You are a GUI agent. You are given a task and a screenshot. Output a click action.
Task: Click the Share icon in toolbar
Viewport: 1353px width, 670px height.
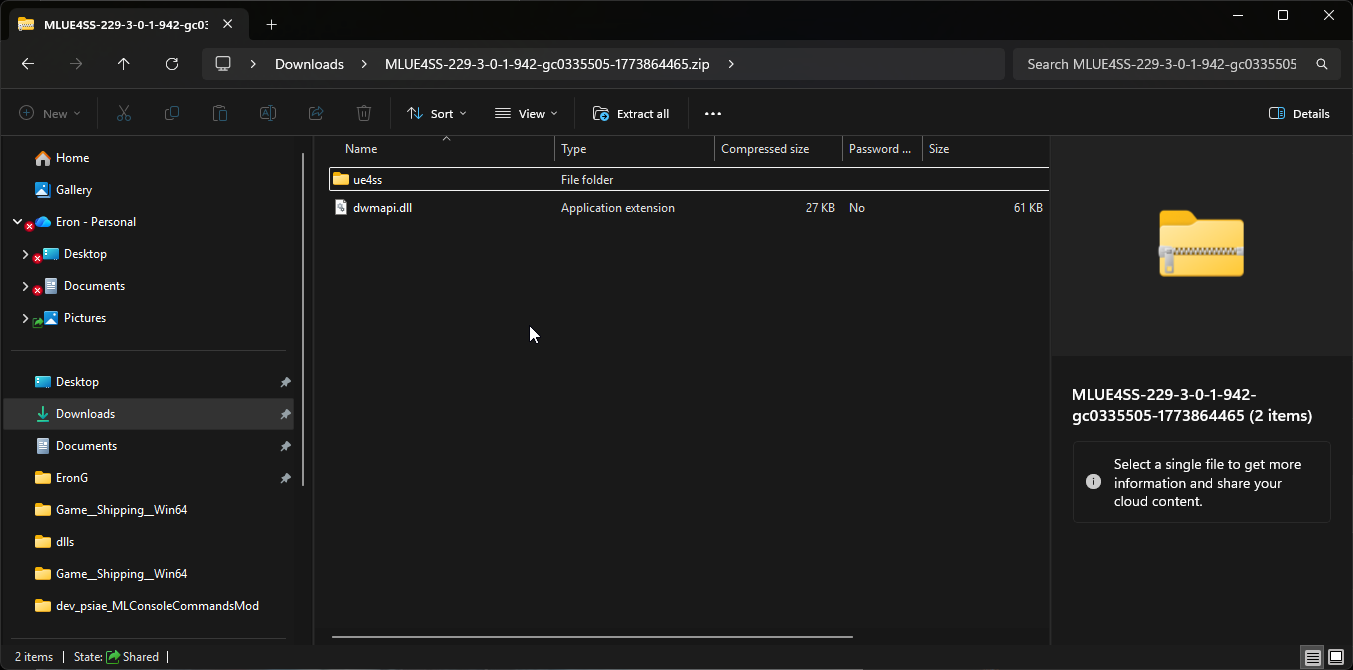pyautogui.click(x=316, y=114)
